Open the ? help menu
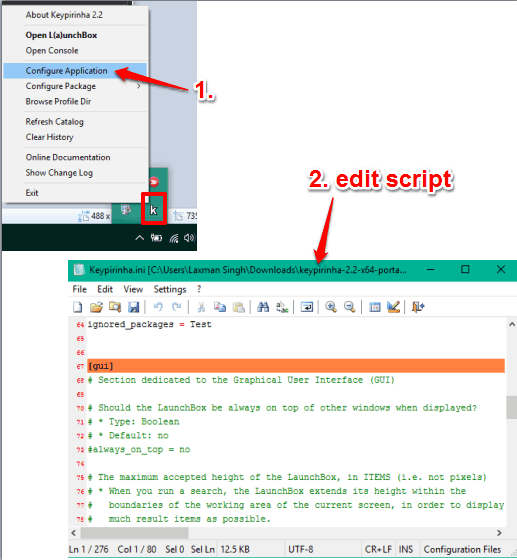Image resolution: width=517 pixels, height=560 pixels. (x=199, y=289)
